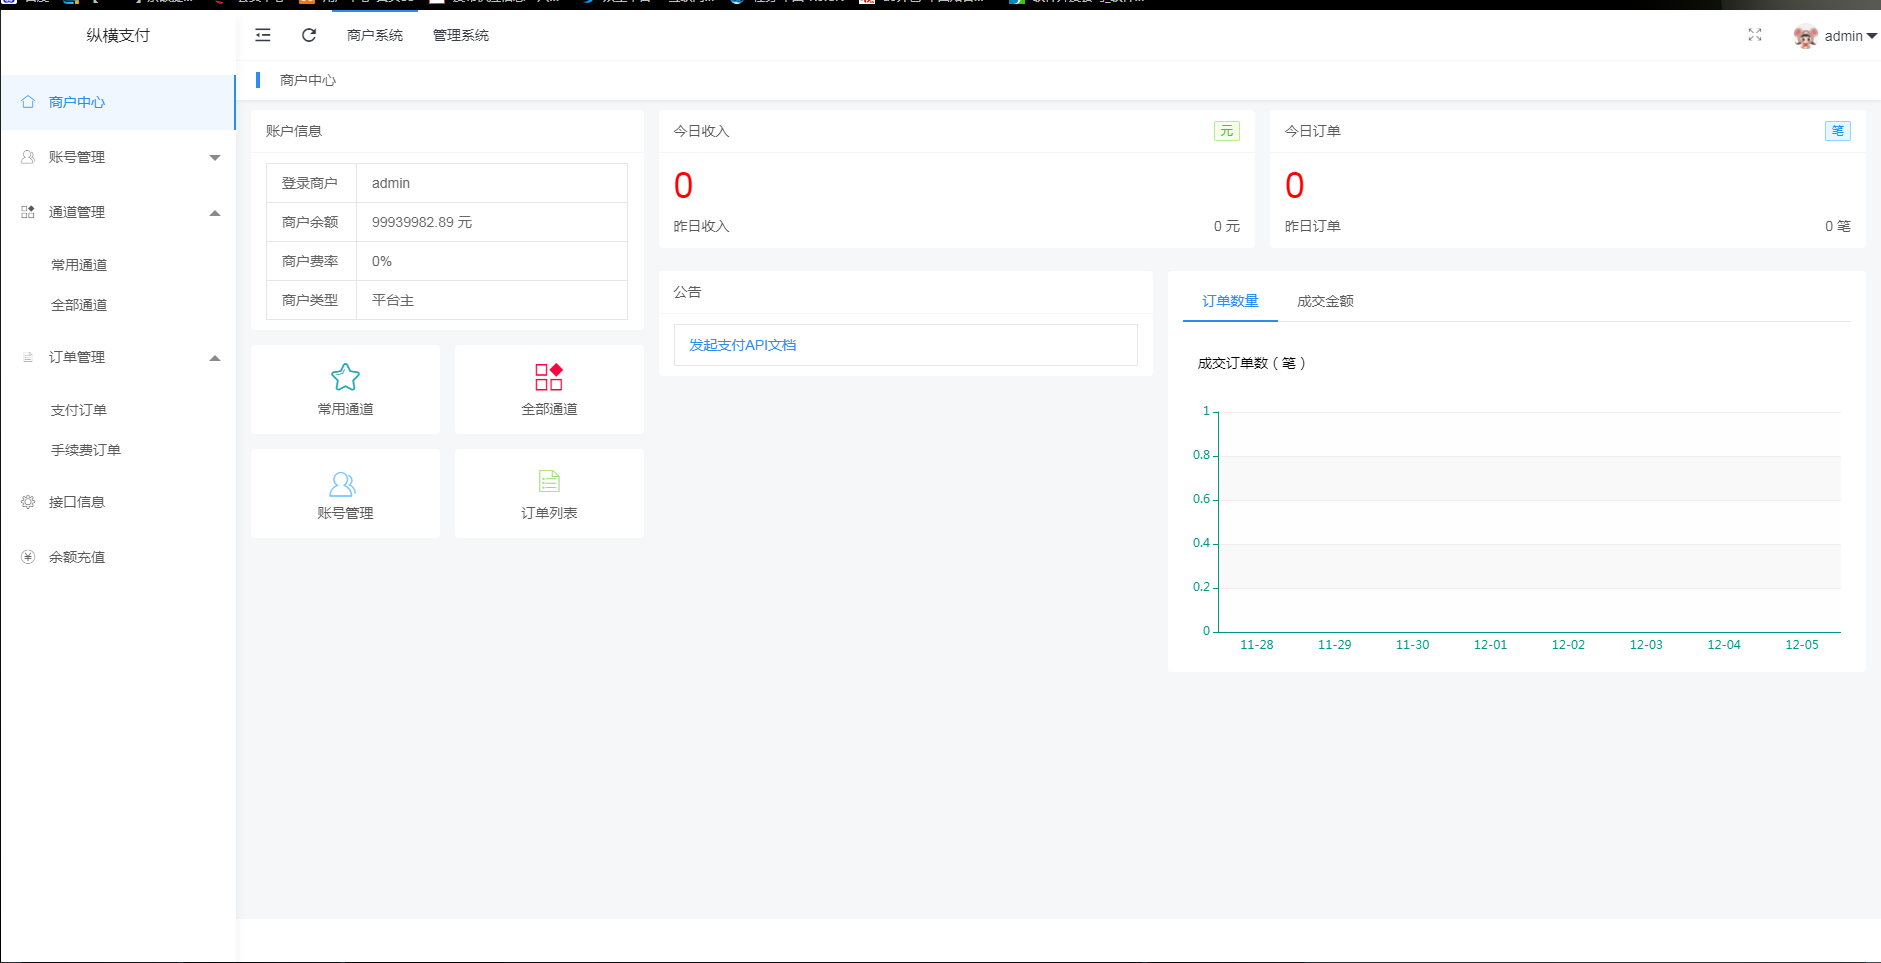Image resolution: width=1881 pixels, height=963 pixels.
Task: Open the 全部通道 grid icon tile
Action: pyautogui.click(x=549, y=377)
